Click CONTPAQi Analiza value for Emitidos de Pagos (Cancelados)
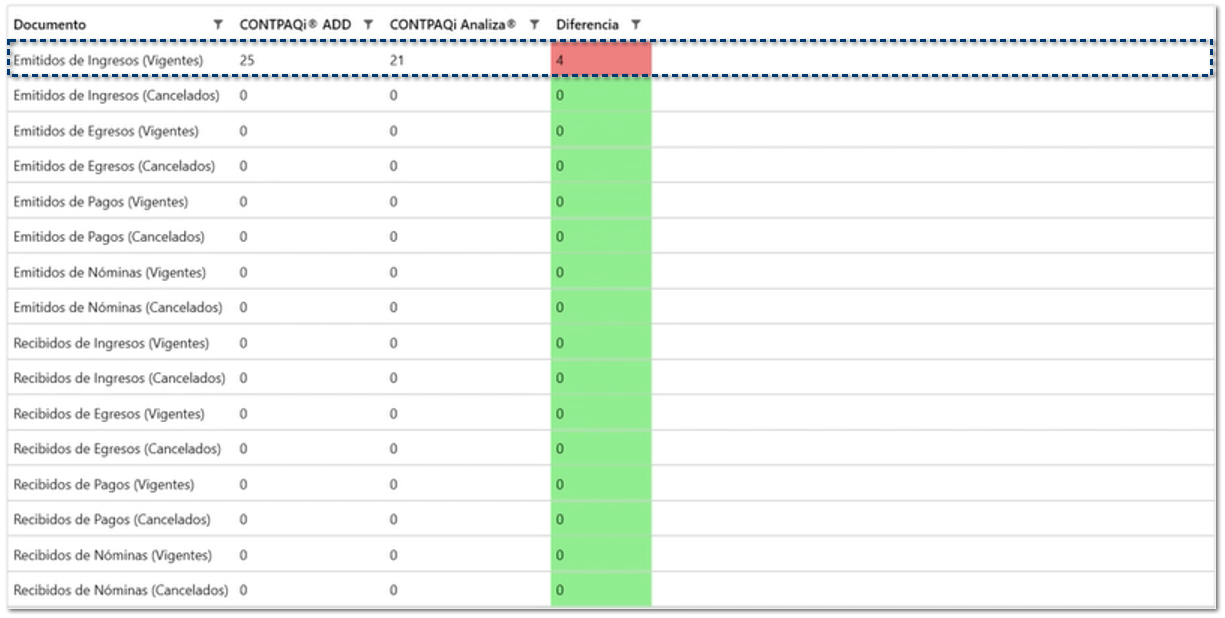This screenshot has width=1225, height=618. [x=393, y=237]
